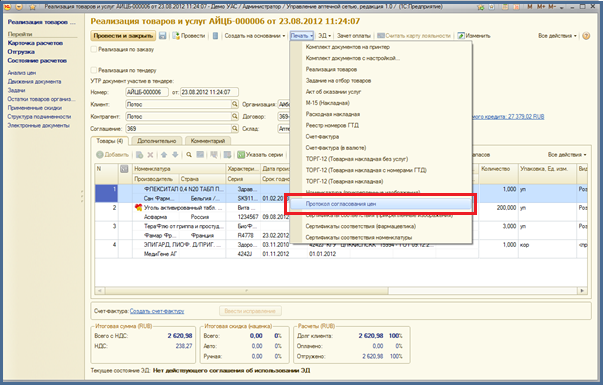Click the Указать серии icon button
605x386 pixels.
(x=260, y=155)
